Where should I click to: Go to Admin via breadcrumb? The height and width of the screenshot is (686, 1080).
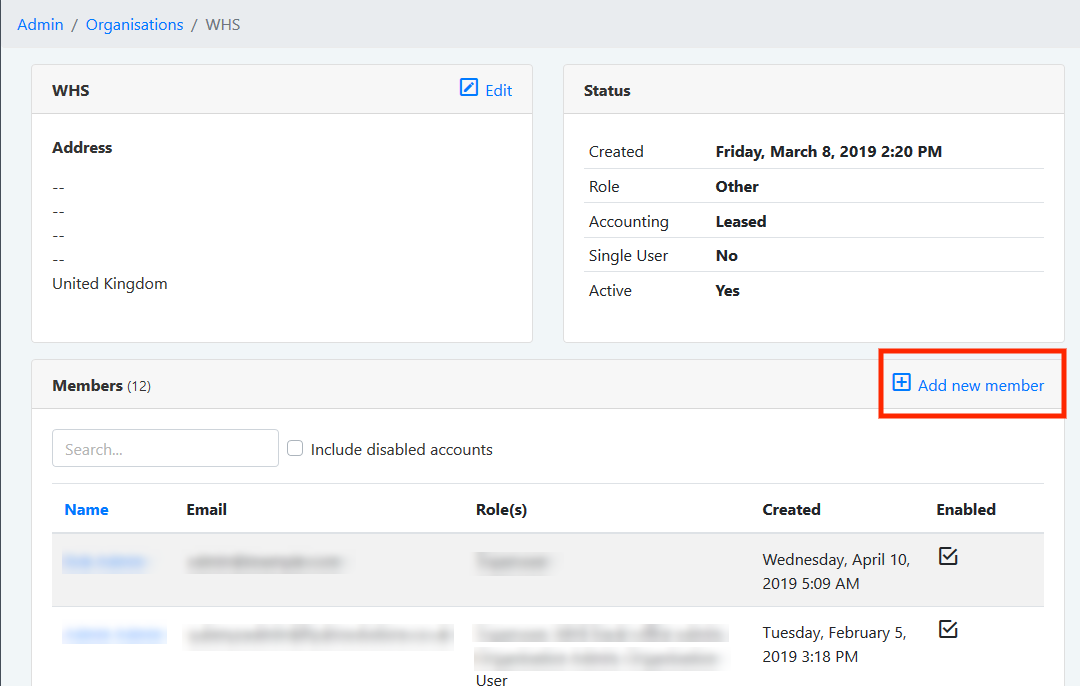click(x=40, y=24)
